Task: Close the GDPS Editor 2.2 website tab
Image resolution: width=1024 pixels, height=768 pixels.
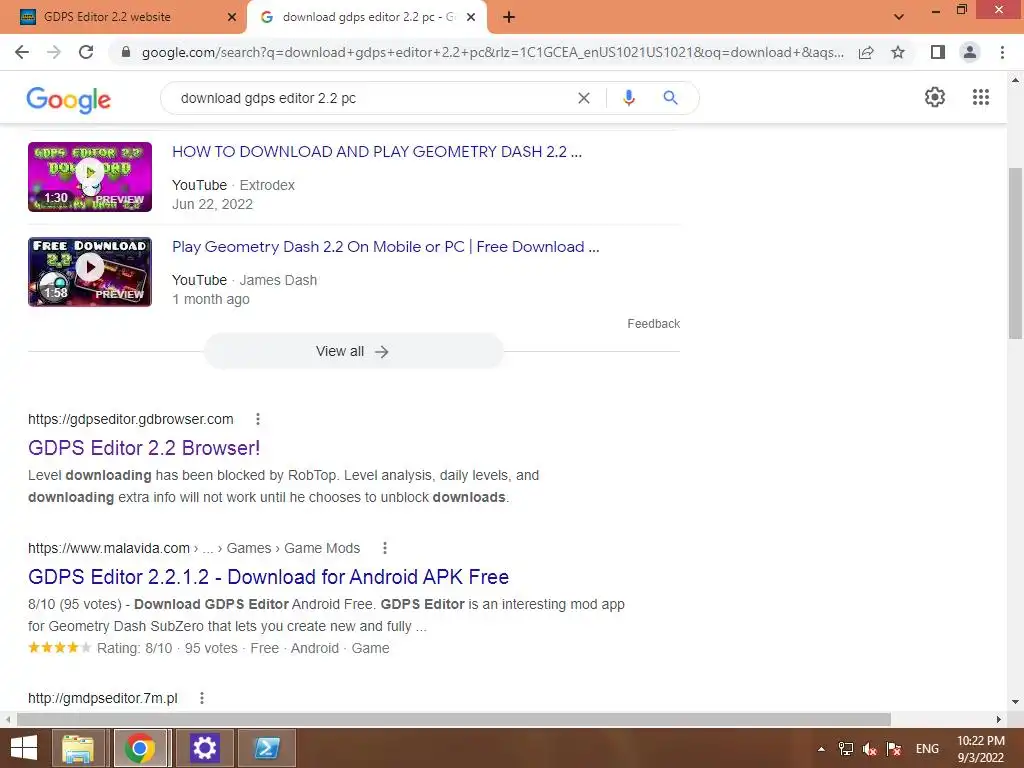Action: [x=232, y=17]
